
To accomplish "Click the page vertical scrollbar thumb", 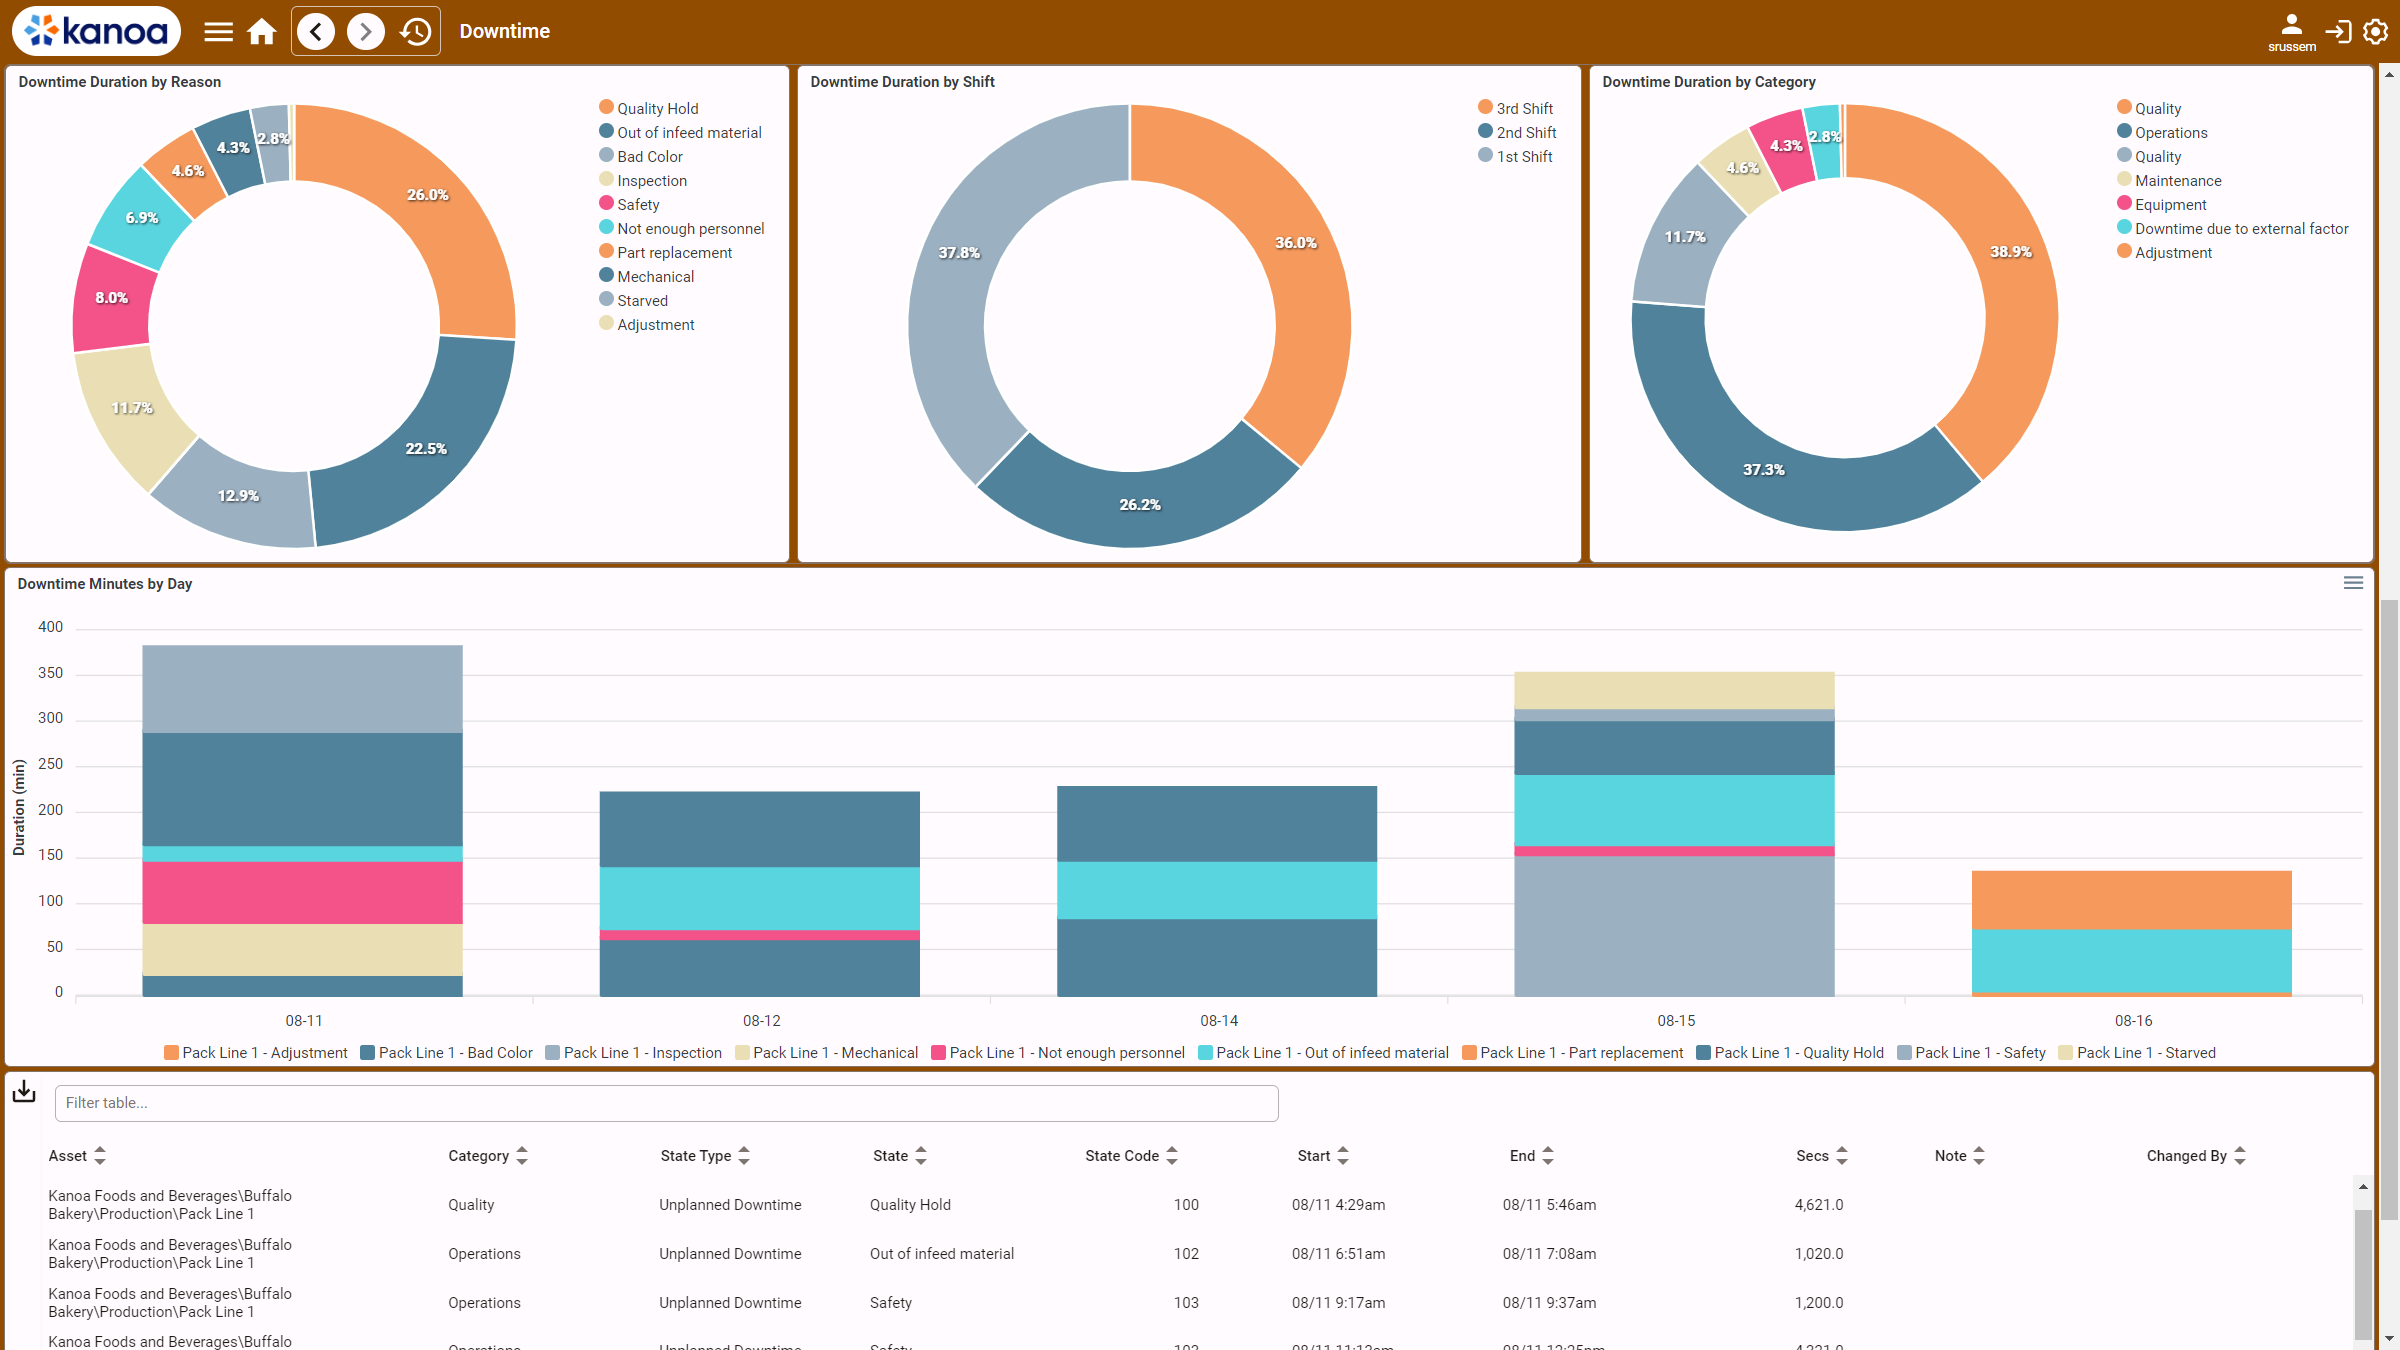I will [x=2389, y=910].
